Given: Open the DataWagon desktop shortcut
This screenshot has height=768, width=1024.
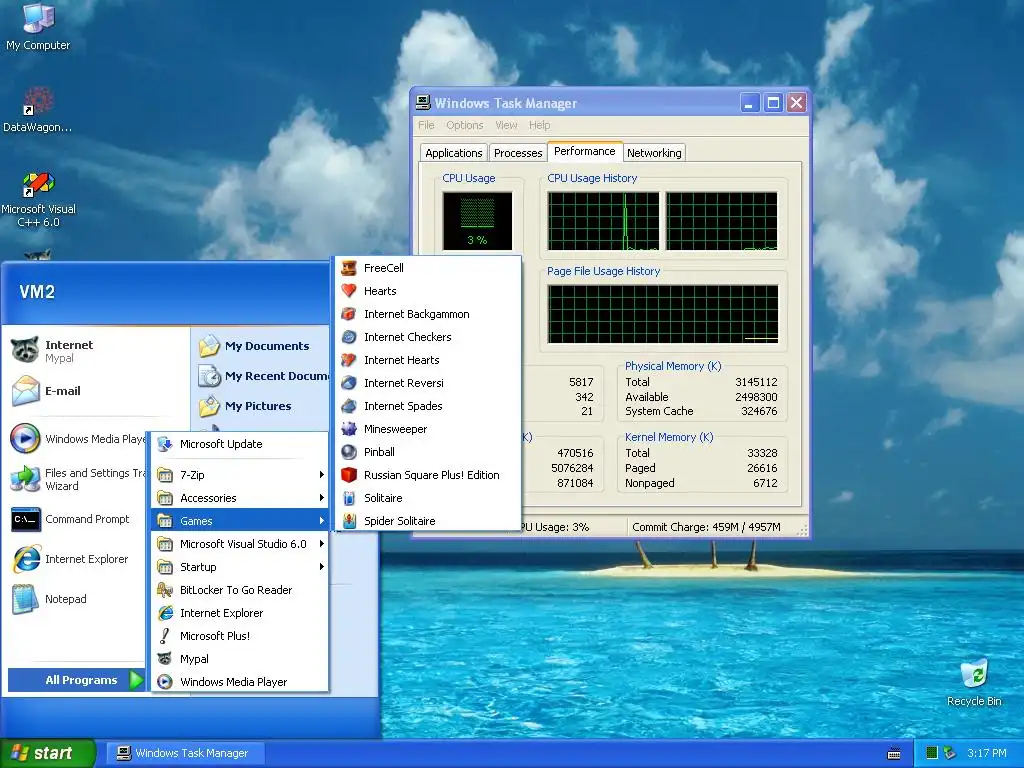Looking at the screenshot, I should (x=38, y=110).
